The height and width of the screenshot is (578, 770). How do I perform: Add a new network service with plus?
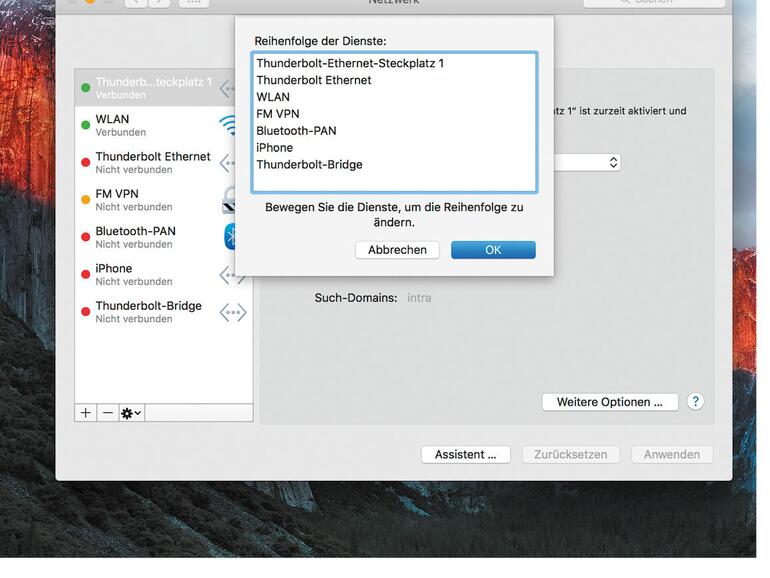(85, 413)
